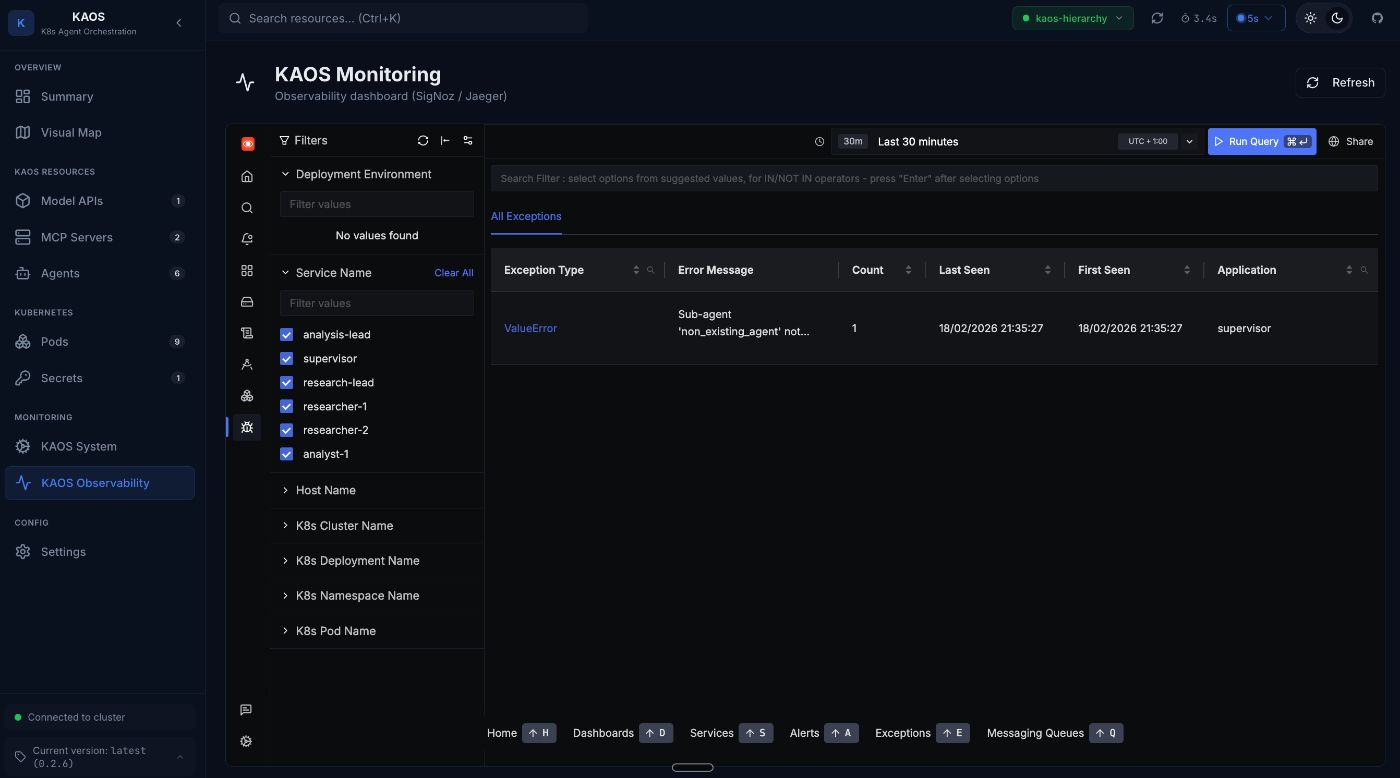Open the GitHub icon in top bar
This screenshot has height=778, width=1400.
tap(1375, 18)
